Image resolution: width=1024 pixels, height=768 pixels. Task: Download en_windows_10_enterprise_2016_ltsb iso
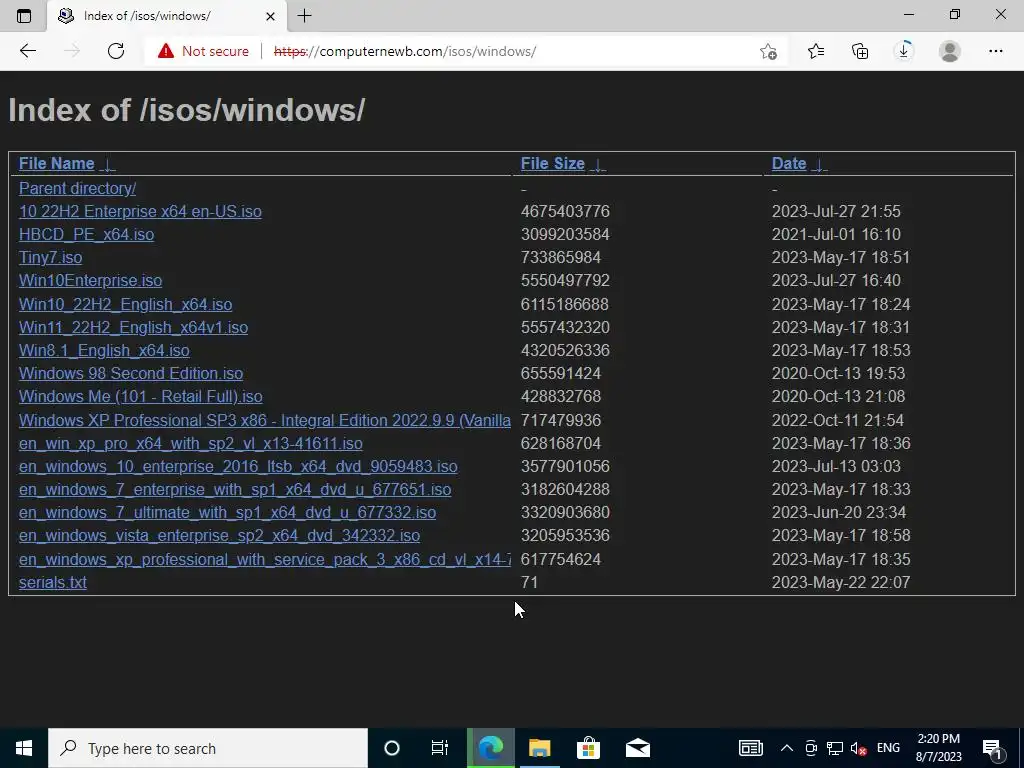tap(238, 466)
